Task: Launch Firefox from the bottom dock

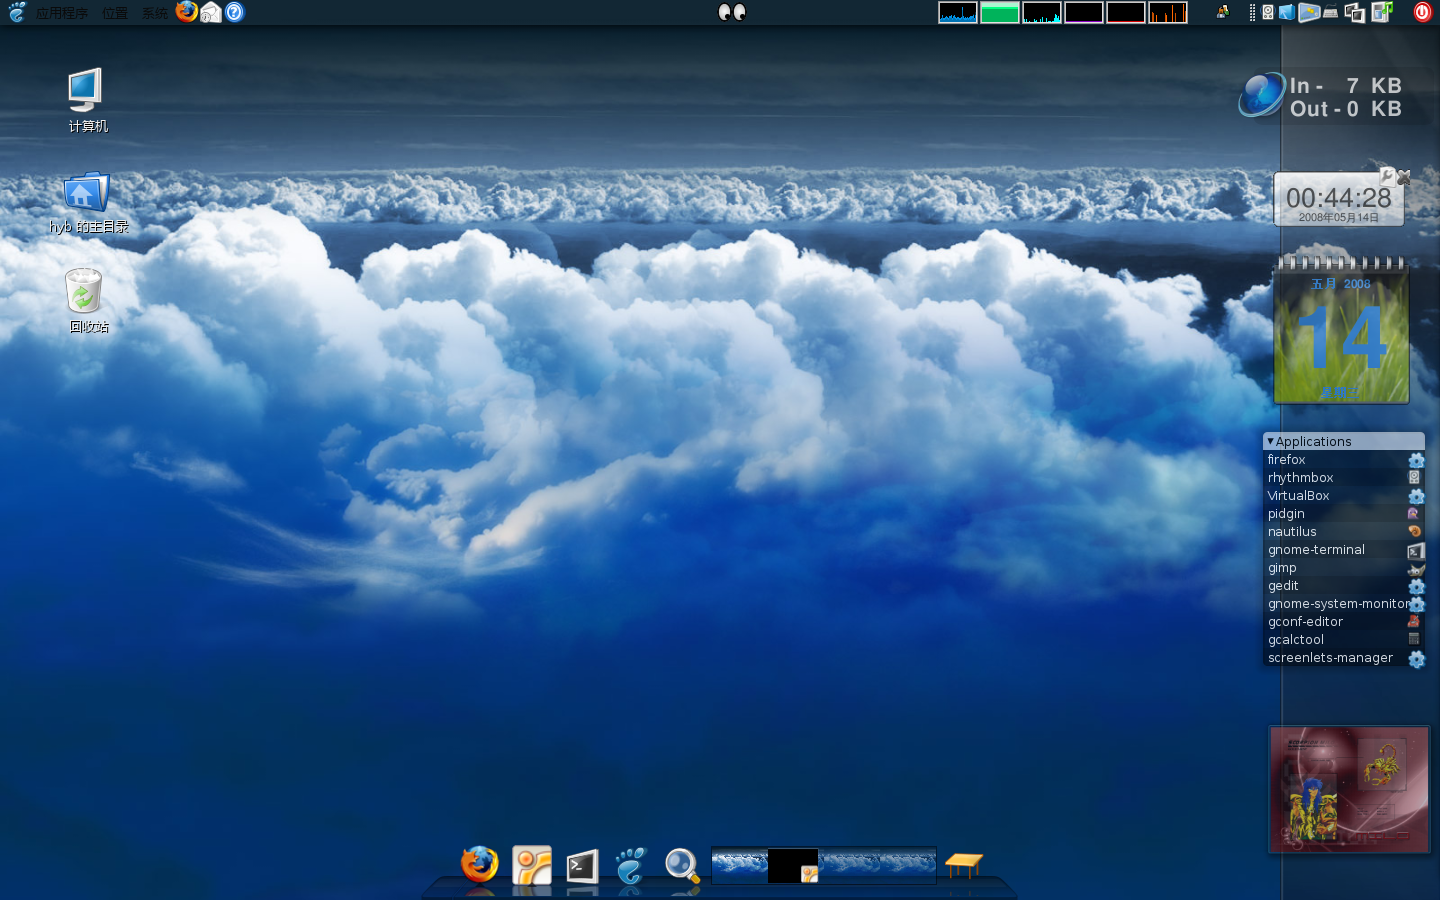Action: point(480,864)
